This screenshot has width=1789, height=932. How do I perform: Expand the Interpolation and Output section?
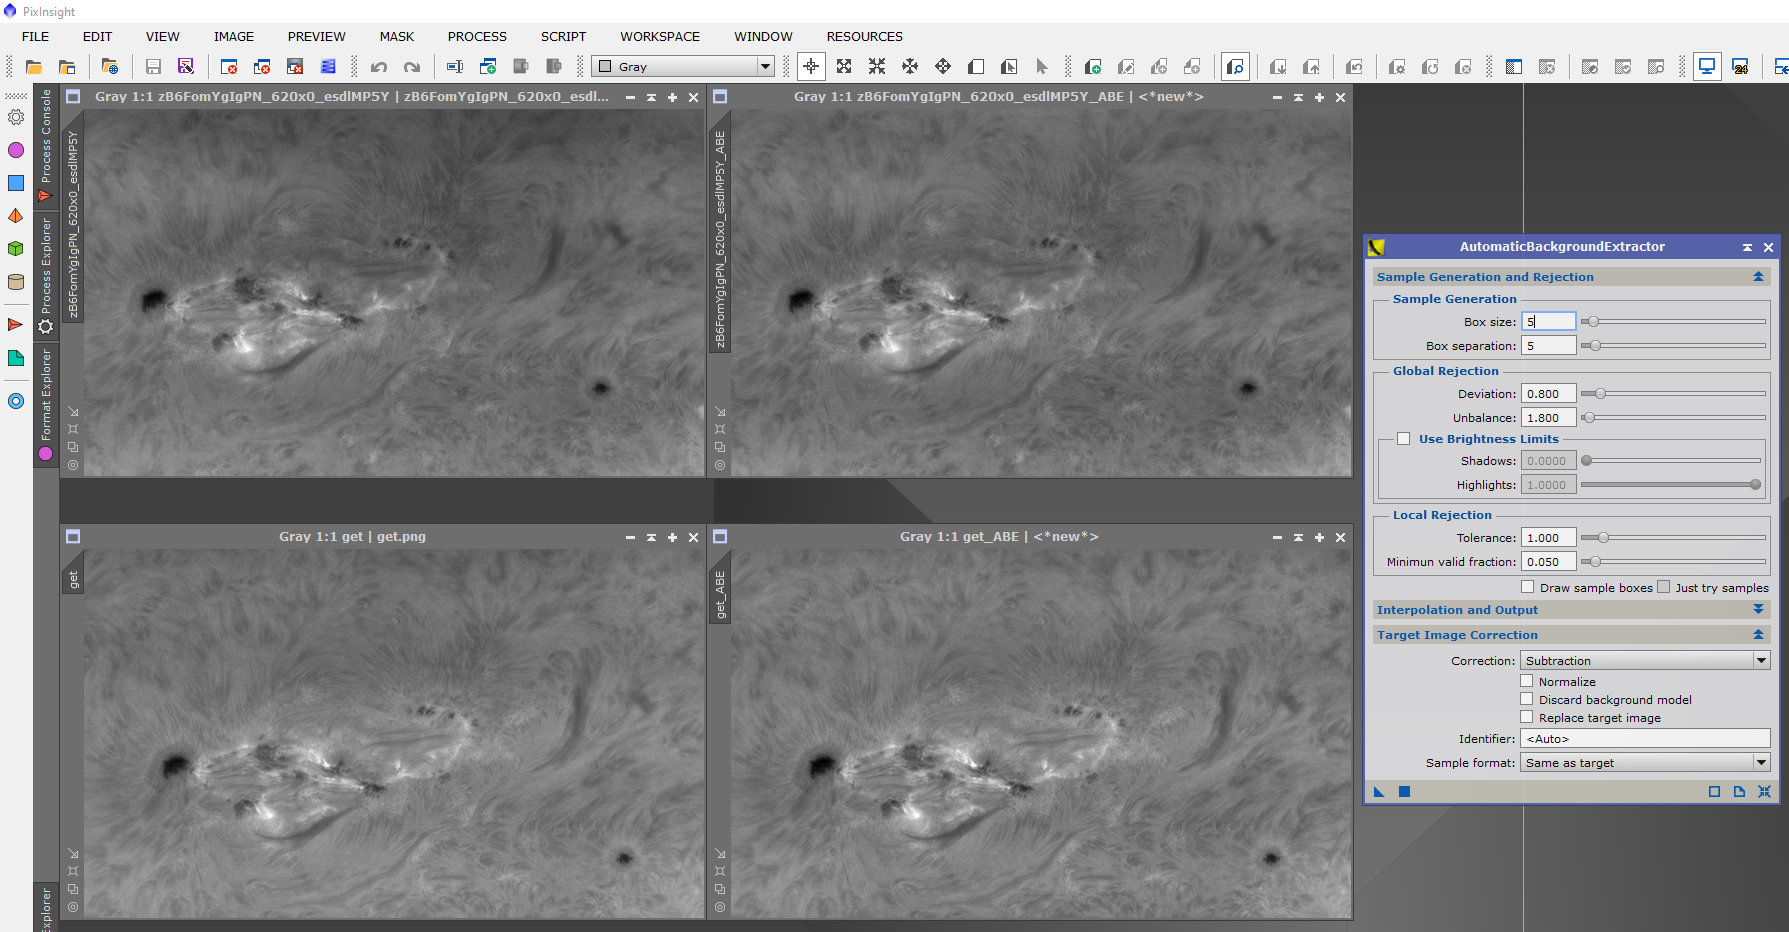[1758, 610]
